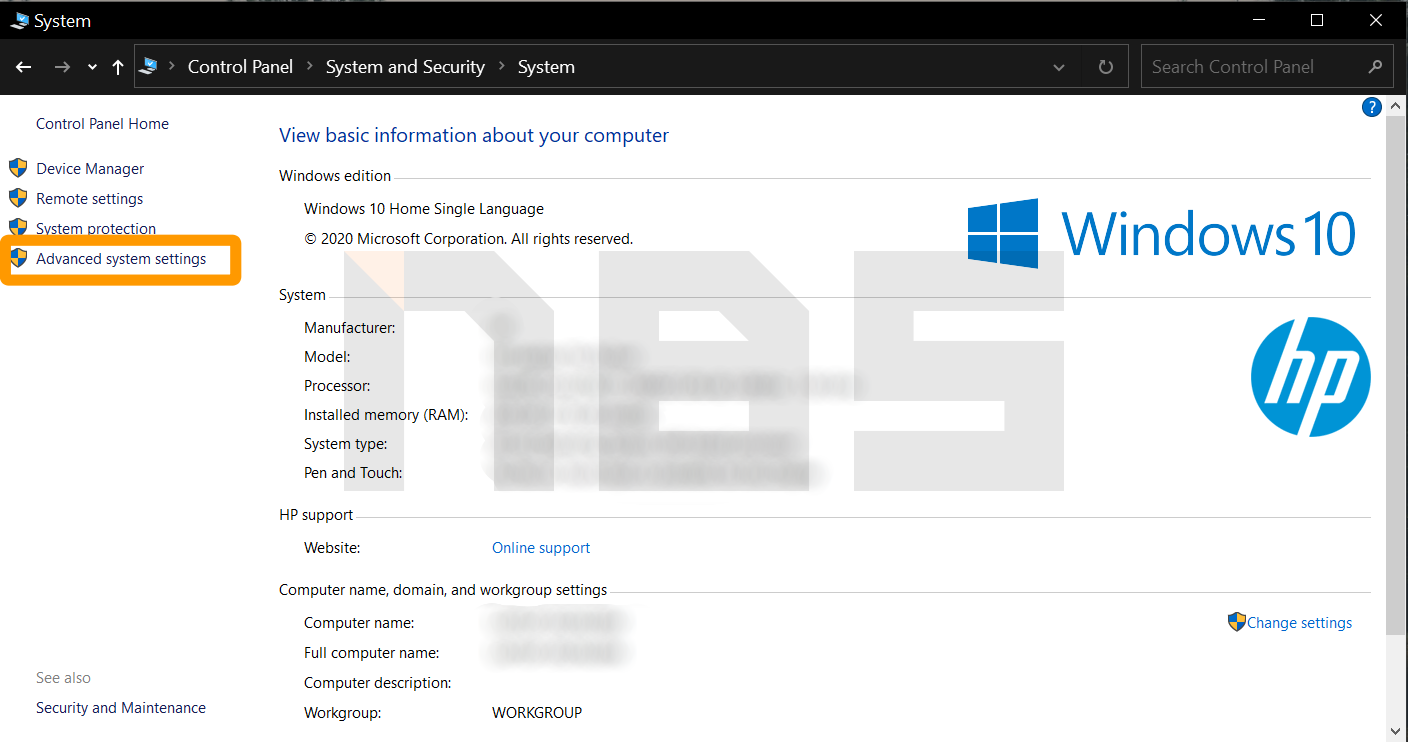Open System protection link
The width and height of the screenshot is (1408, 742).
pyautogui.click(x=96, y=229)
